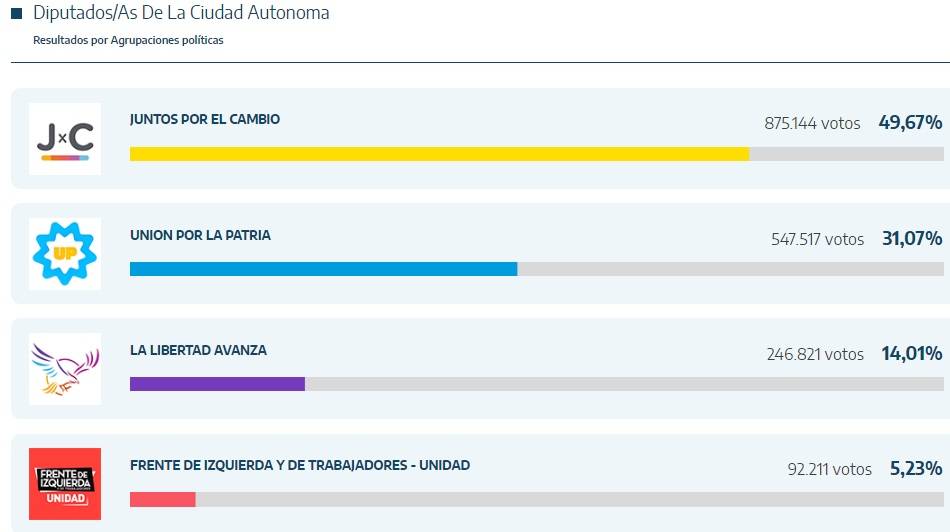Click the Juntos por el Cambio JxC logo
The height and width of the screenshot is (532, 950).
click(x=65, y=139)
